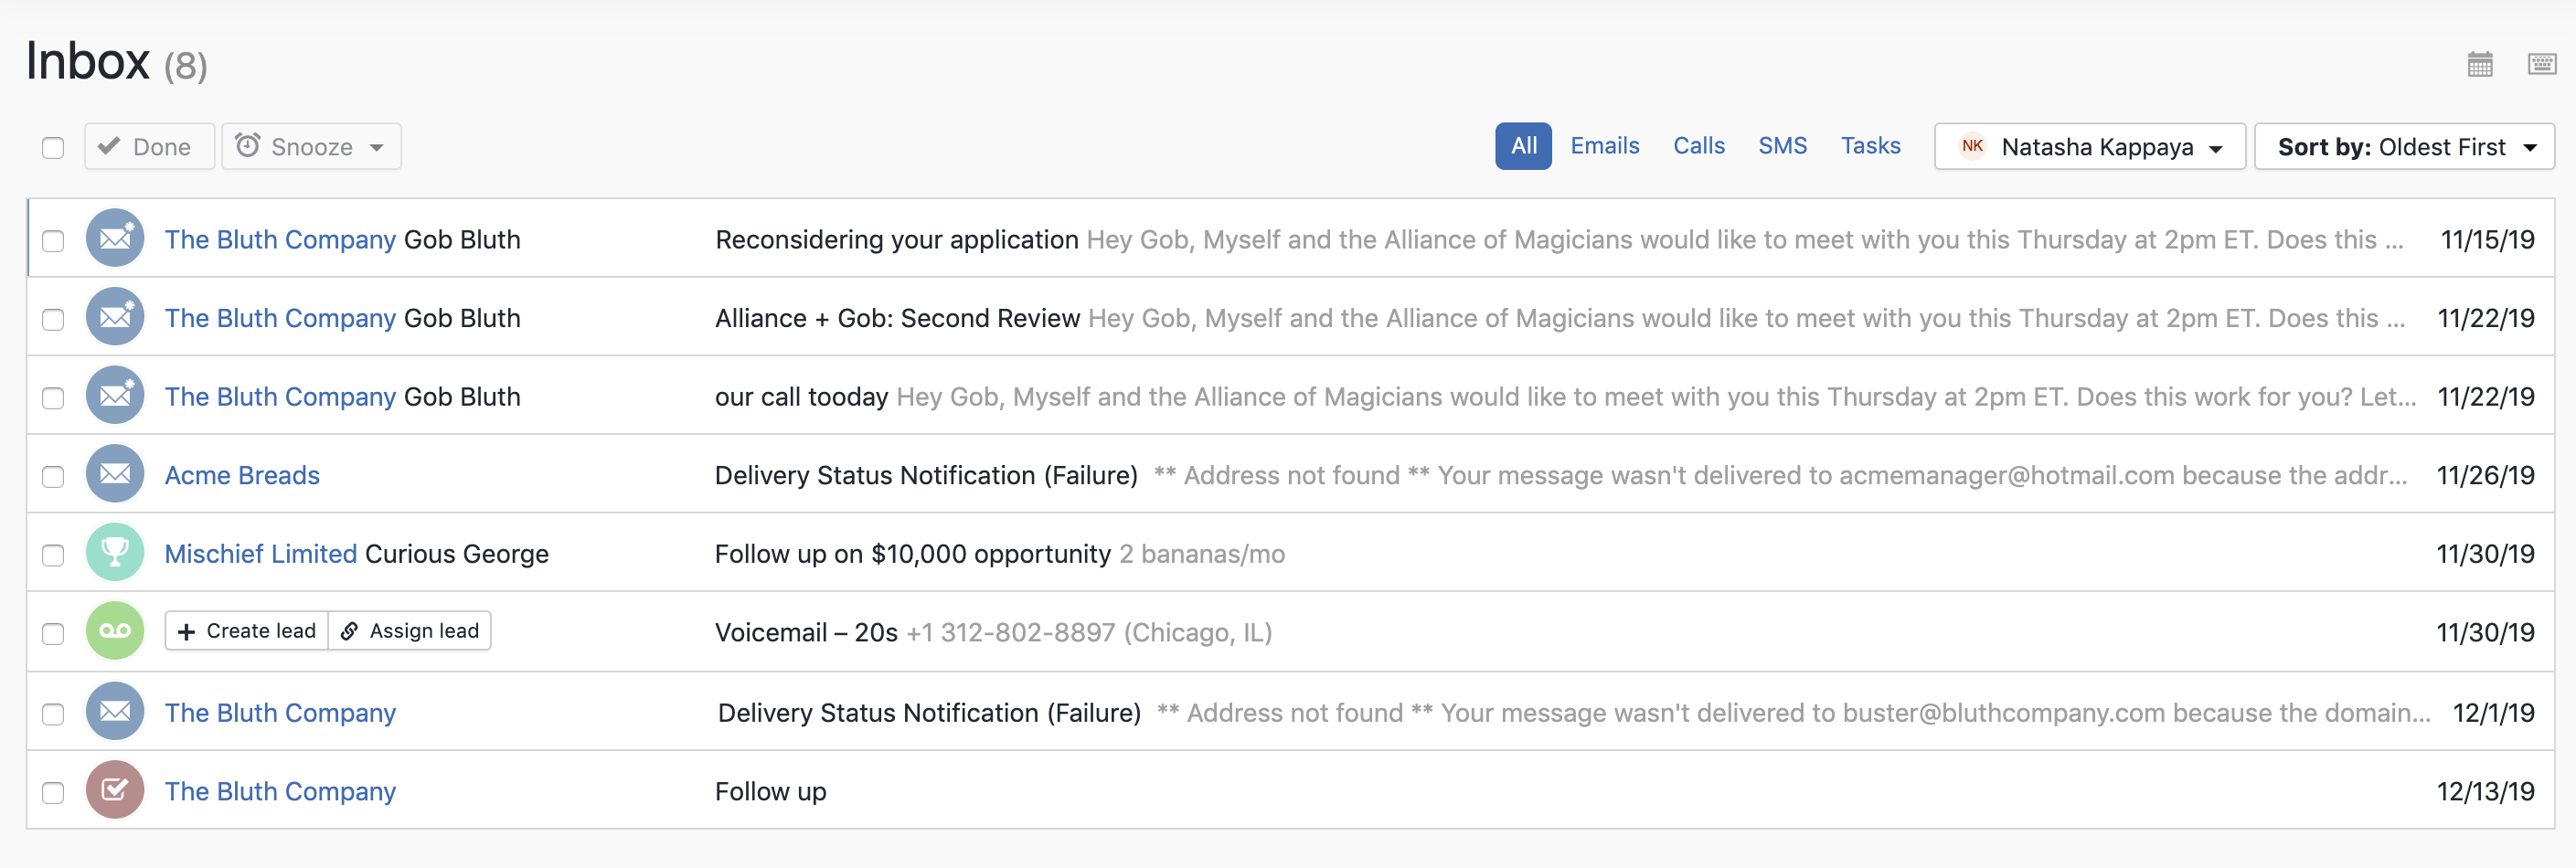The image size is (2576, 868).
Task: Click the trophy opportunity icon for Mischief Limited
Action: (x=115, y=553)
